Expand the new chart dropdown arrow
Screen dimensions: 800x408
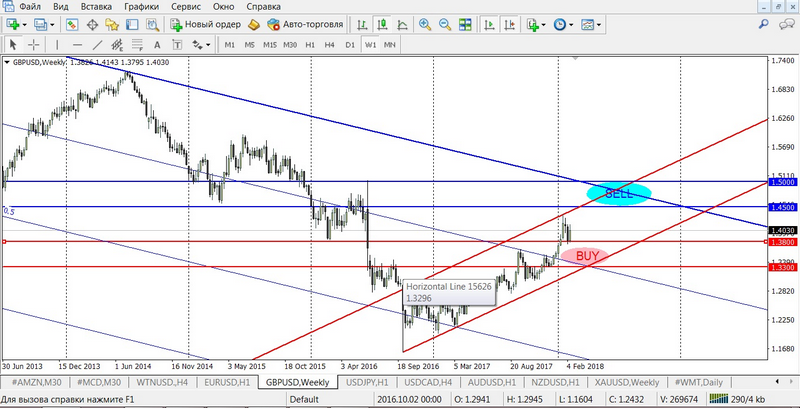(24, 24)
